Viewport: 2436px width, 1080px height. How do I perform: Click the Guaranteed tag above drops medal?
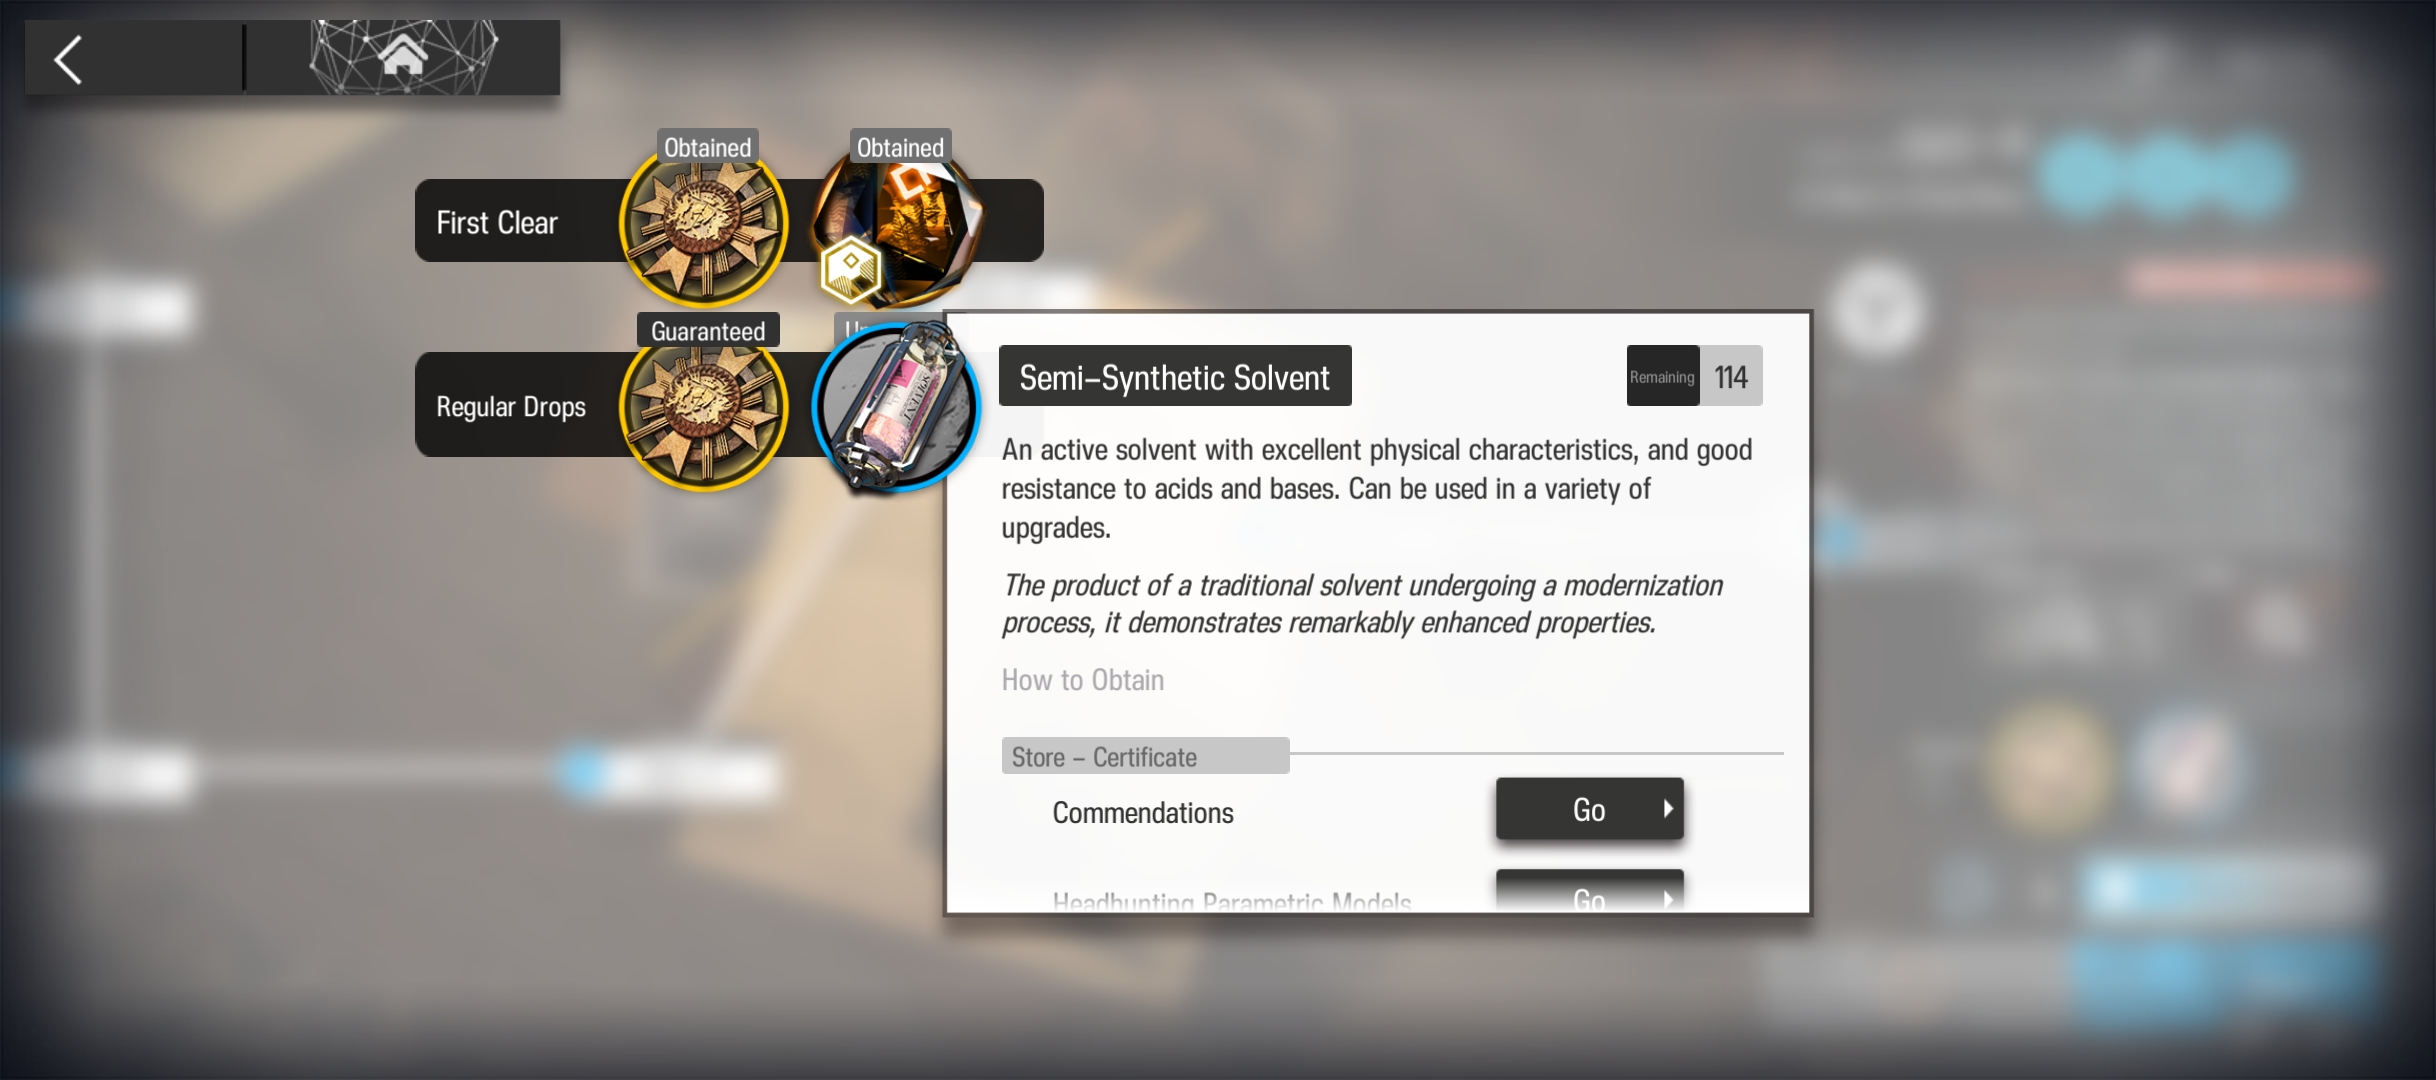(708, 331)
